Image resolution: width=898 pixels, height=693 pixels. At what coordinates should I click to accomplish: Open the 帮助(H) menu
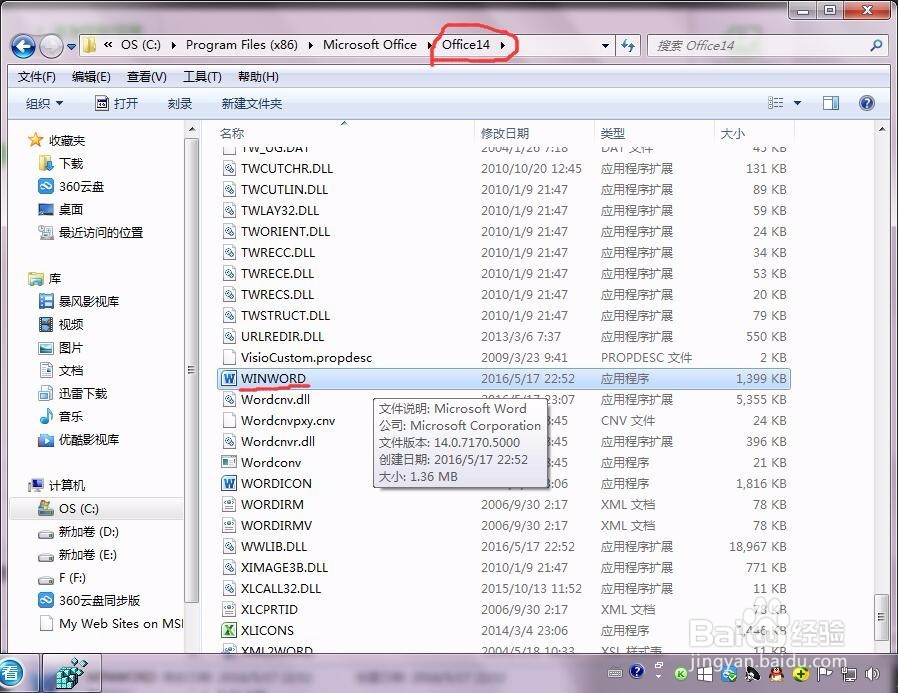pyautogui.click(x=258, y=77)
